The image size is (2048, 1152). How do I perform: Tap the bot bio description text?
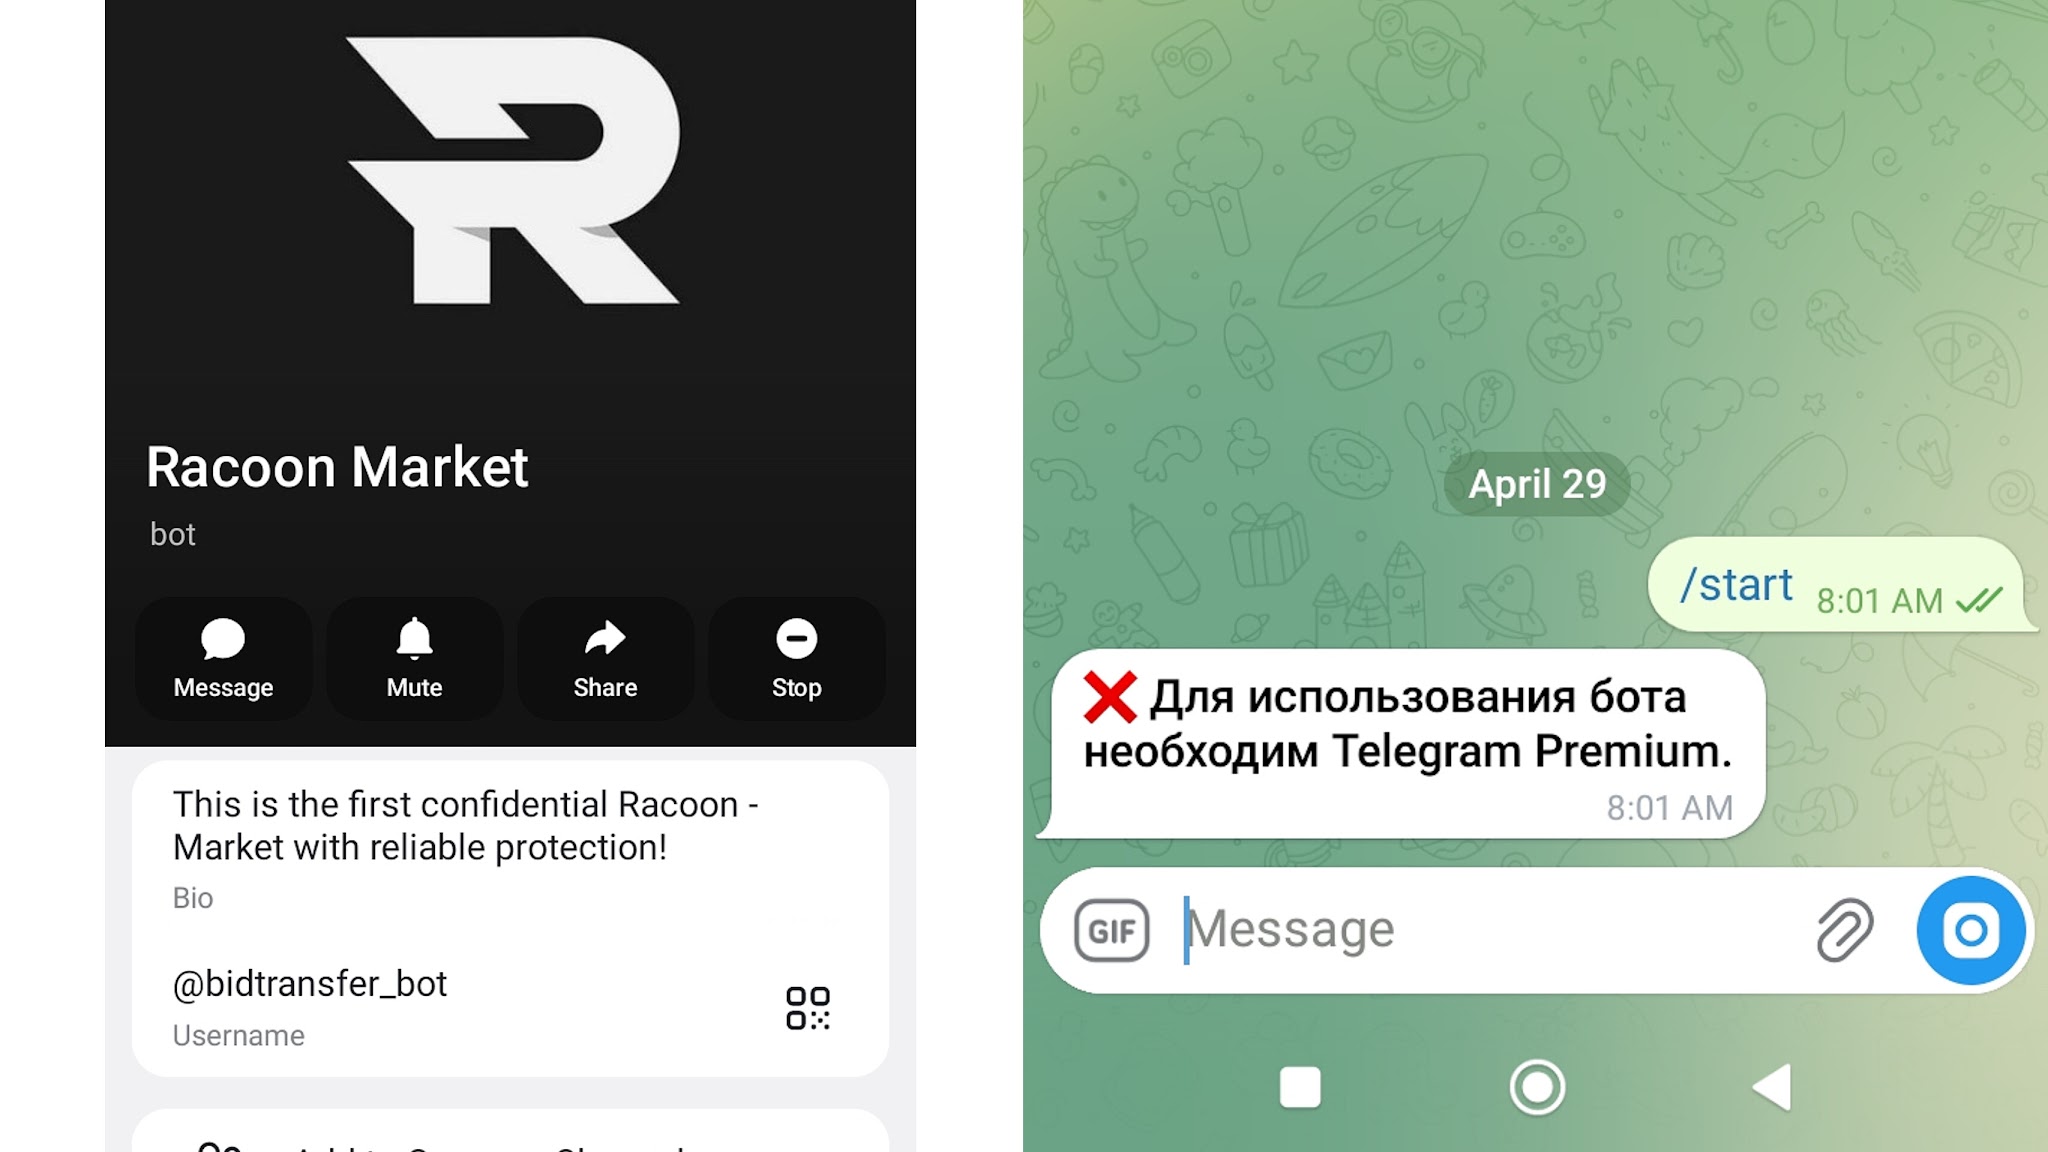(x=466, y=826)
